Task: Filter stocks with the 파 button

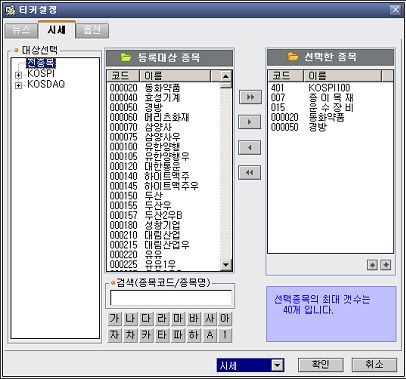Action: (x=178, y=335)
